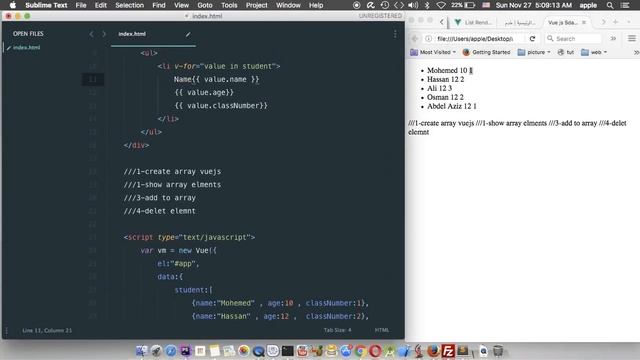This screenshot has height=360, width=640.
Task: Click the volume icon in menu bar
Action: pos(413,5)
